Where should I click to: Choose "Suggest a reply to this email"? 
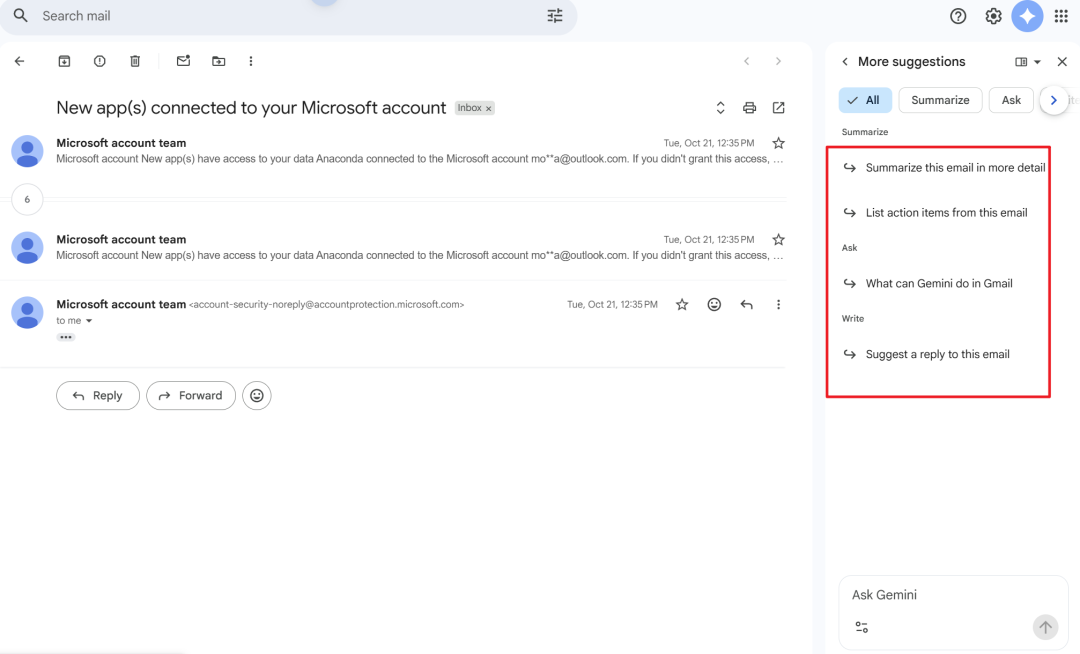(937, 354)
